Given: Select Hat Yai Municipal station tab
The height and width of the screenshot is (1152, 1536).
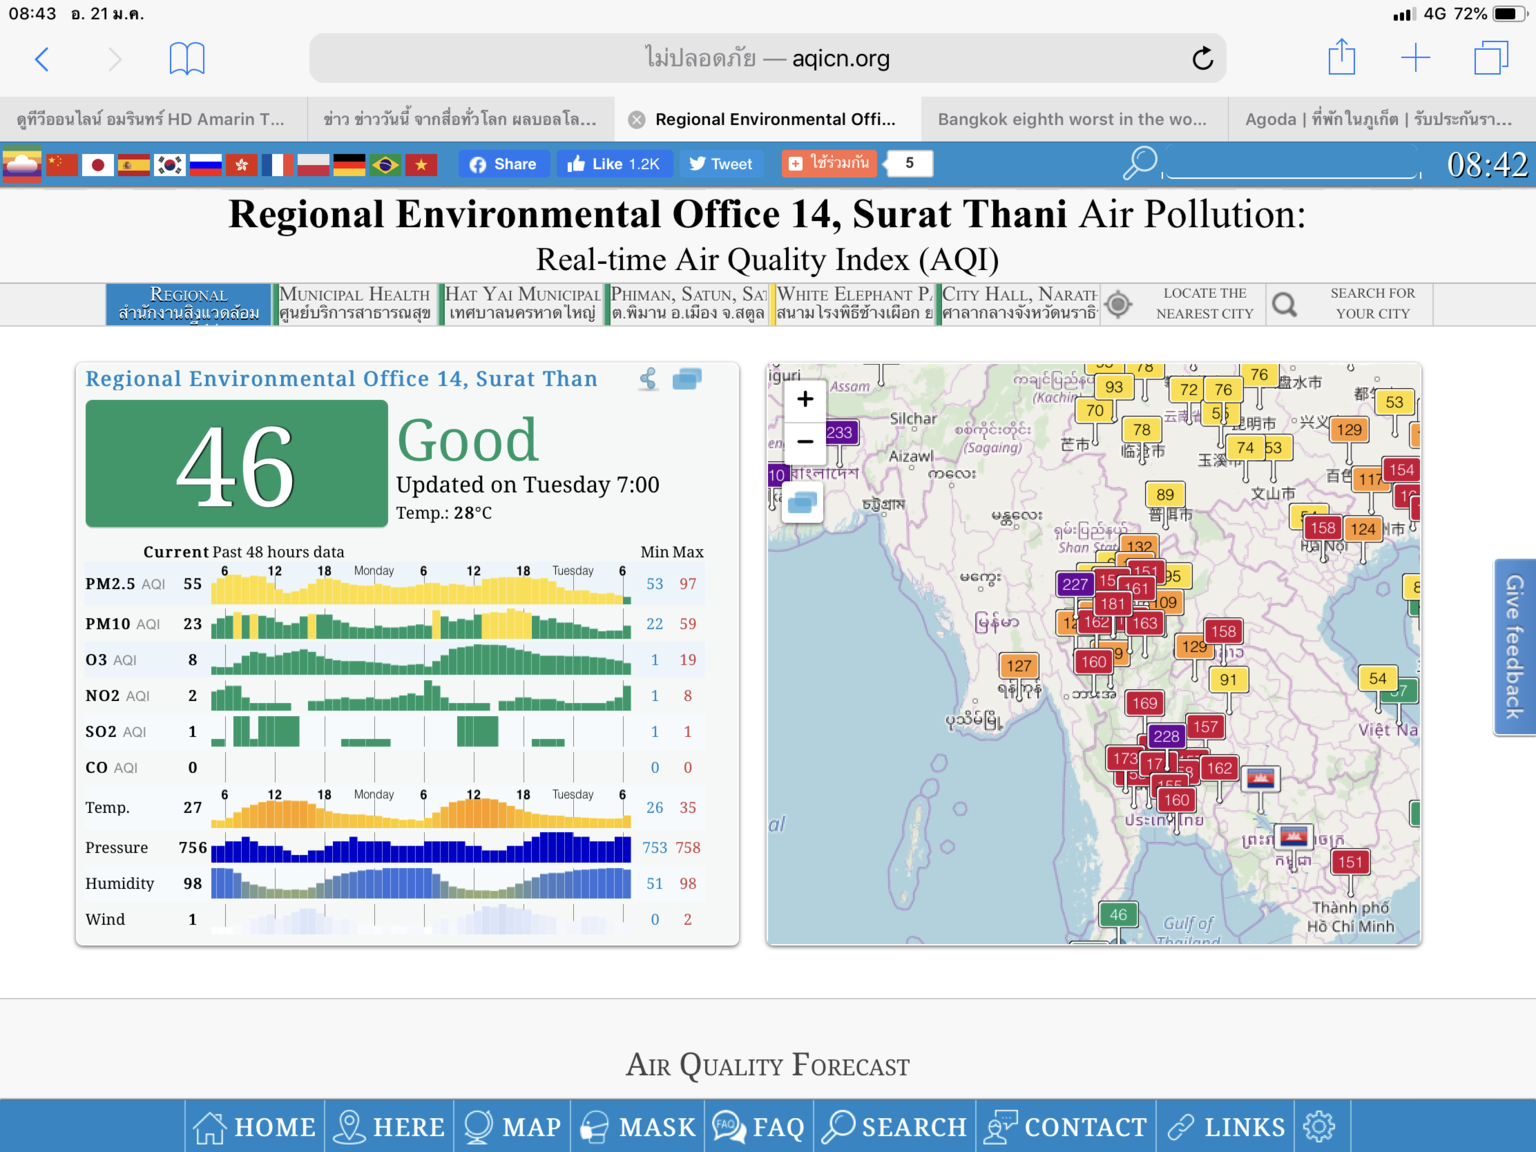Looking at the screenshot, I should [522, 304].
